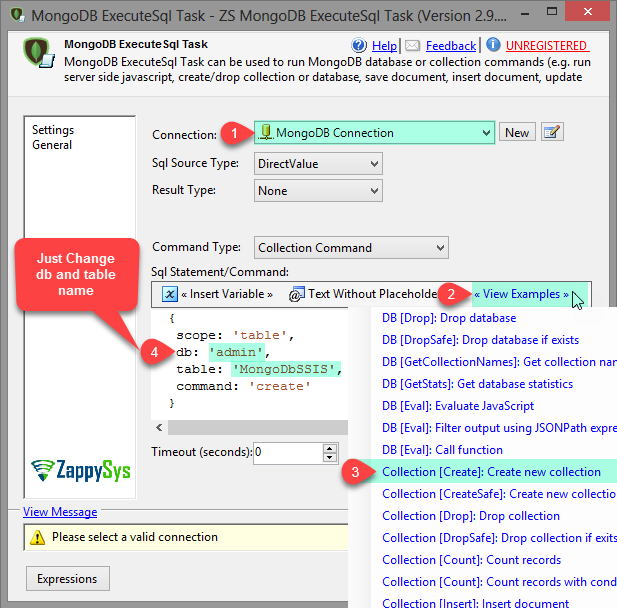Open the Sql Source Type dropdown
Image resolution: width=617 pixels, height=608 pixels.
tap(318, 164)
